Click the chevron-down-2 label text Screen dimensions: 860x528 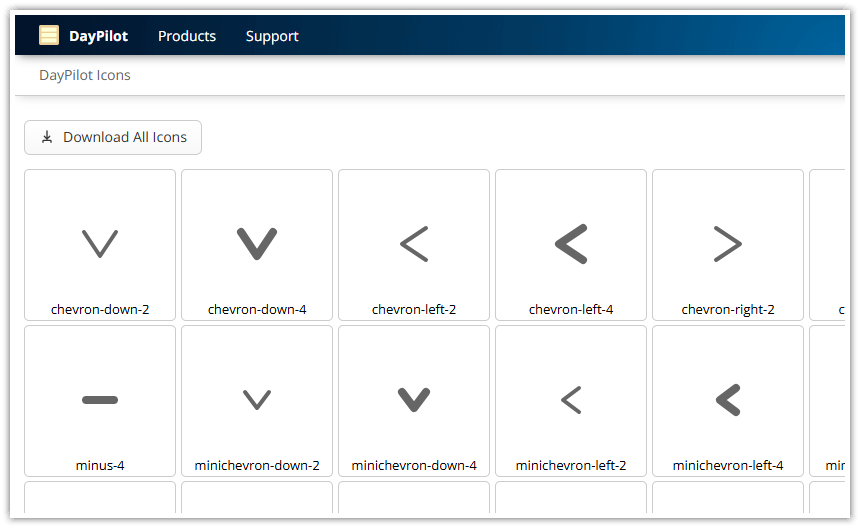click(100, 310)
